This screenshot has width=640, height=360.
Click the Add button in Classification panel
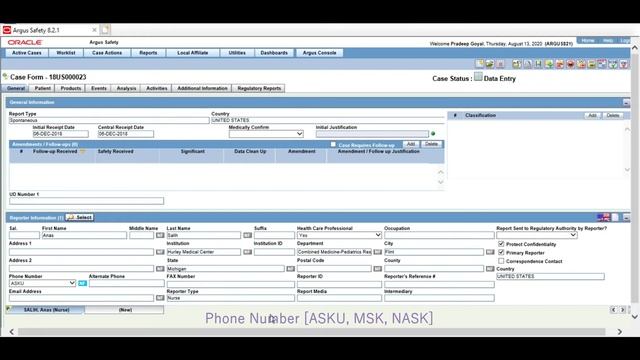click(x=592, y=116)
